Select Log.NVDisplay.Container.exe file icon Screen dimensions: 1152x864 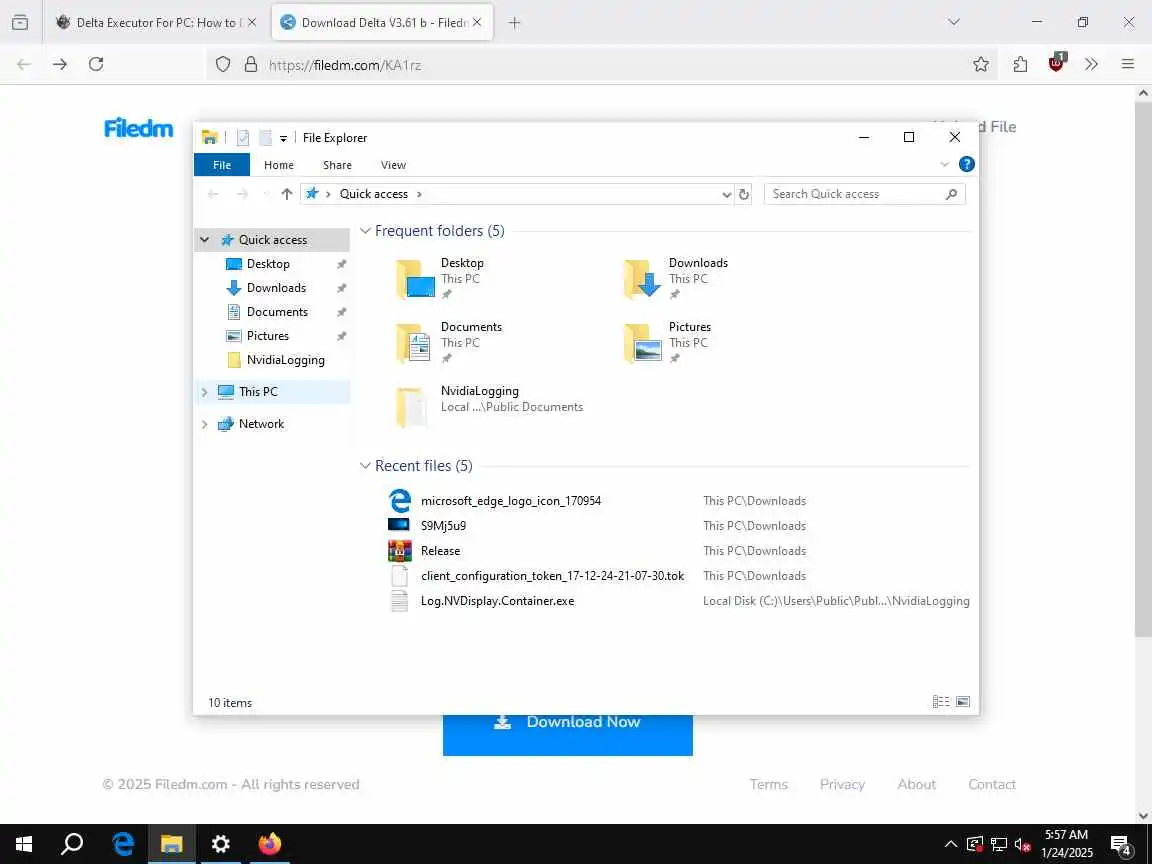tap(400, 601)
